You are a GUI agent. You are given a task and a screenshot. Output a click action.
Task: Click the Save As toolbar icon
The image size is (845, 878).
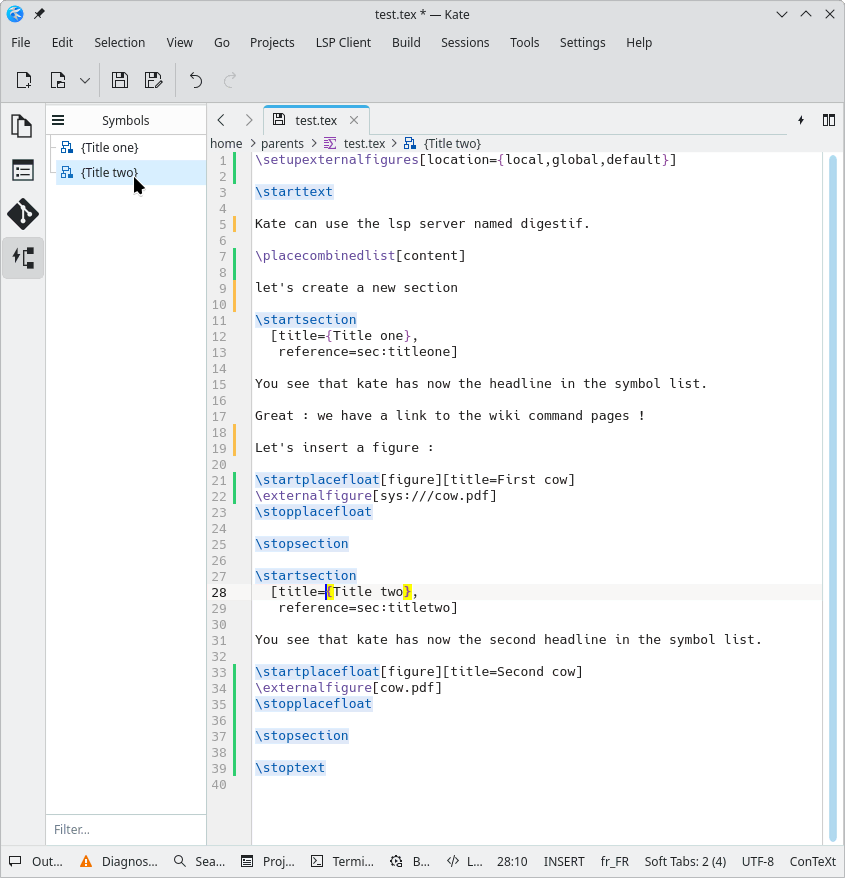(x=153, y=81)
